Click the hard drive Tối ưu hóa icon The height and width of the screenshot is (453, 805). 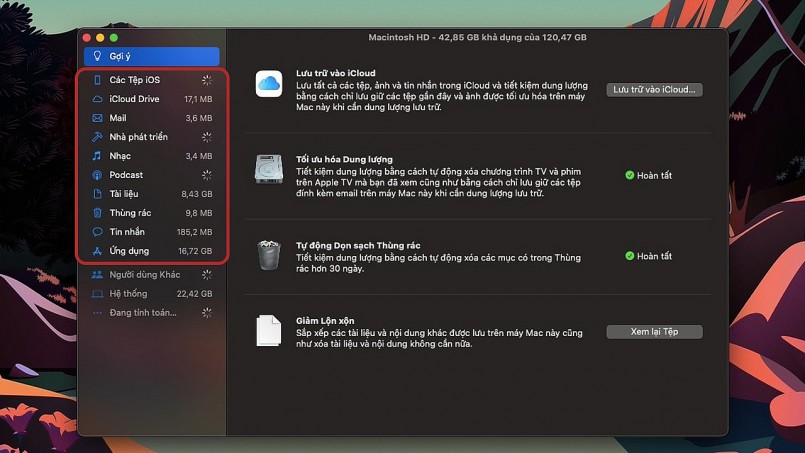268,169
